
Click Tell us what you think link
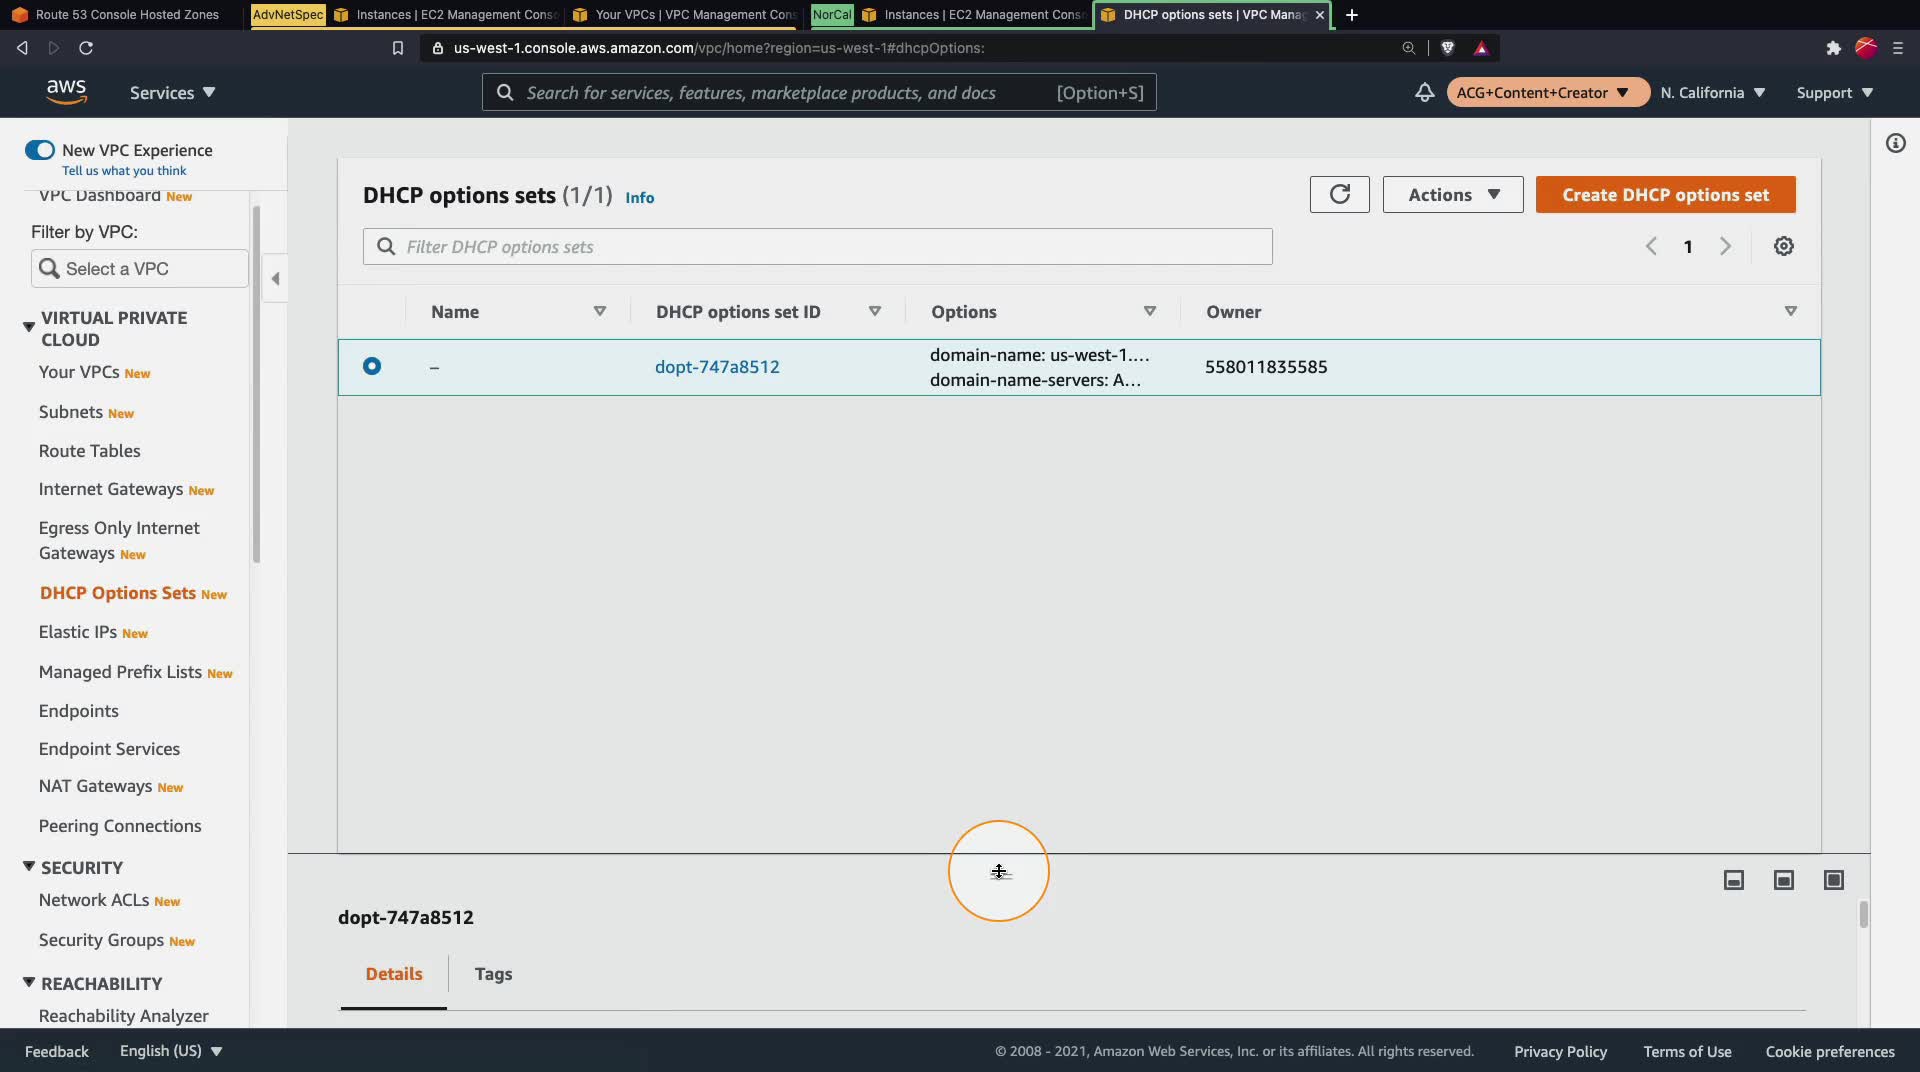coord(124,171)
